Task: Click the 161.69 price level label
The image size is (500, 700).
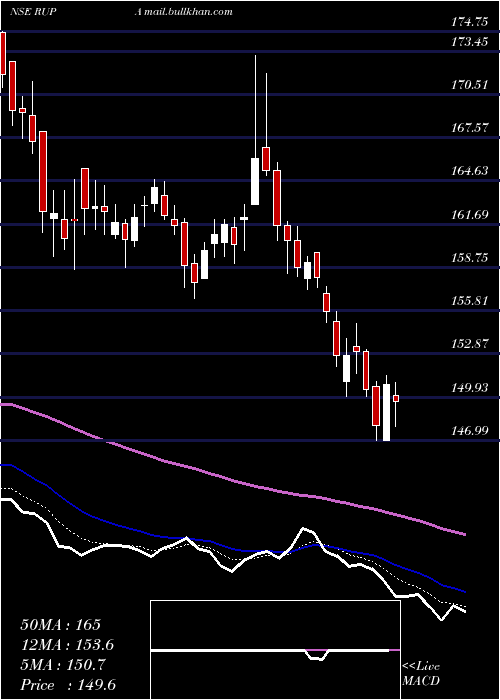Action: (469, 215)
